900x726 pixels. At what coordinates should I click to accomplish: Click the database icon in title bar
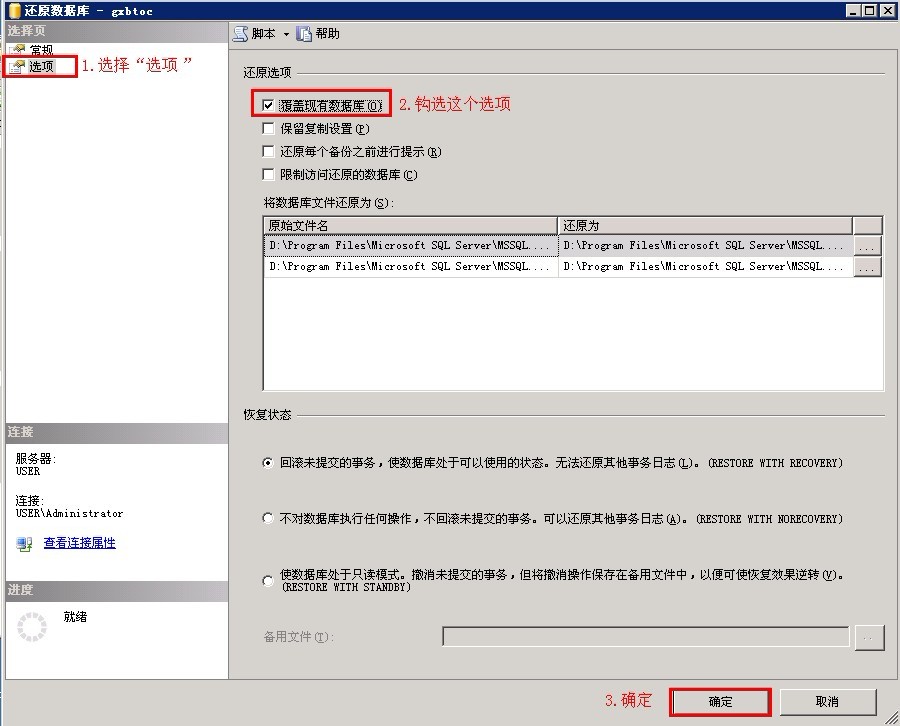point(14,10)
